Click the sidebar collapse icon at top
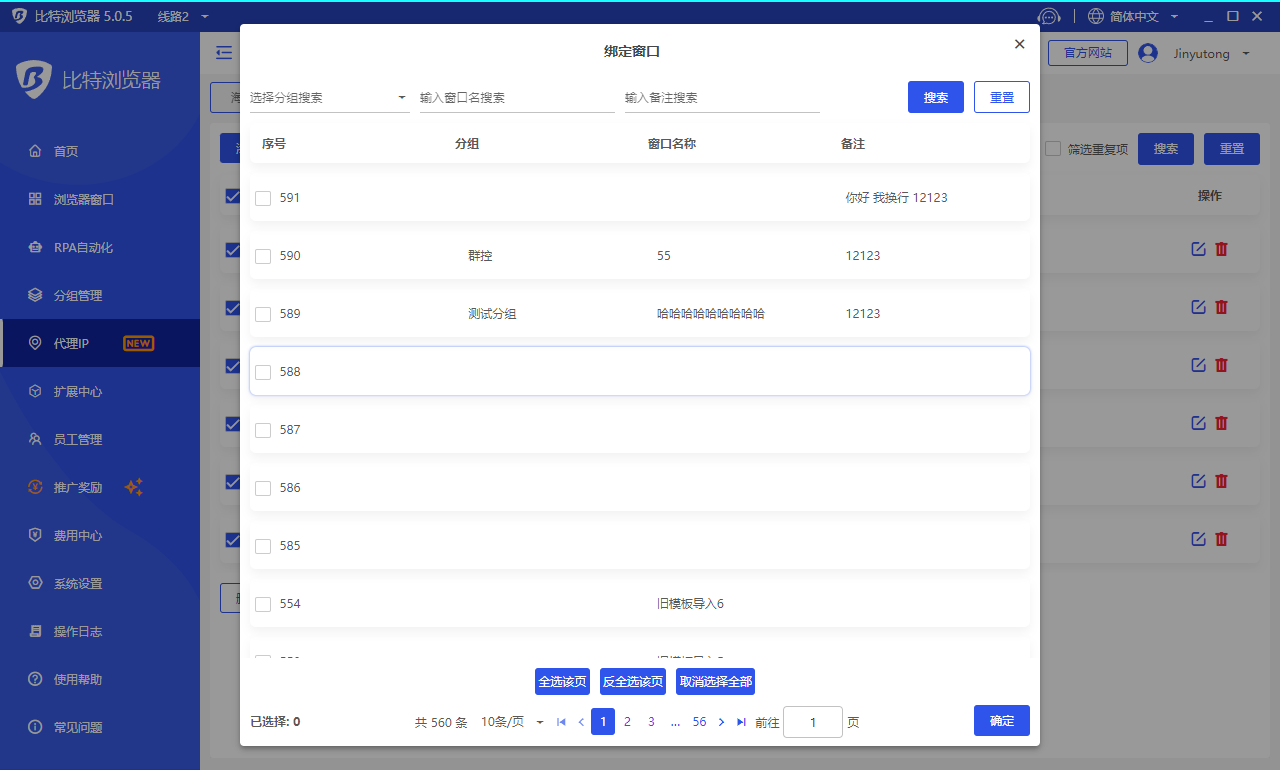The height and width of the screenshot is (770, 1280). pos(224,53)
